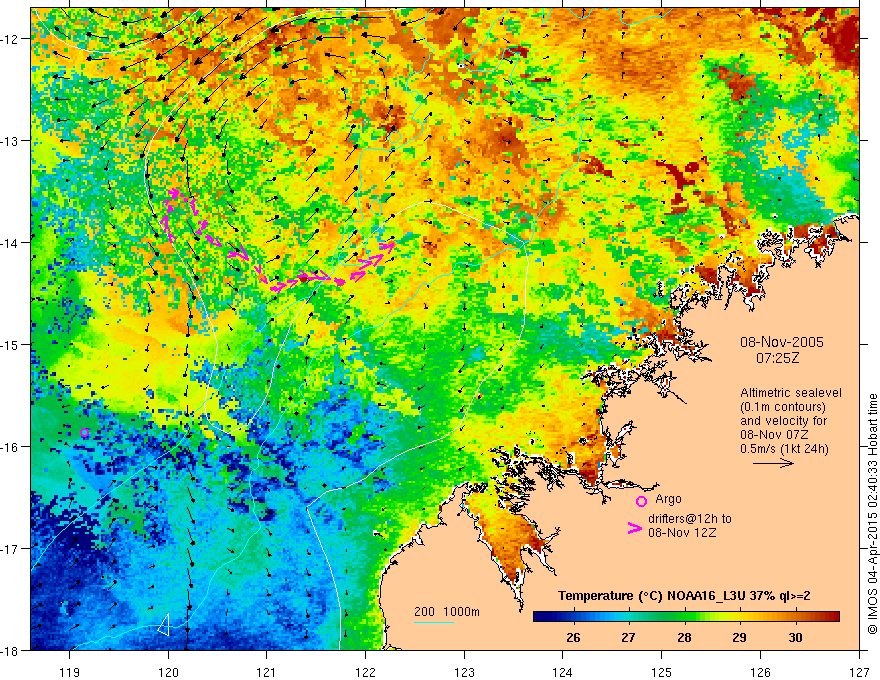Click the Argo float circle on the map near latitude -16
This screenshot has width=880, height=680.
pyautogui.click(x=85, y=433)
